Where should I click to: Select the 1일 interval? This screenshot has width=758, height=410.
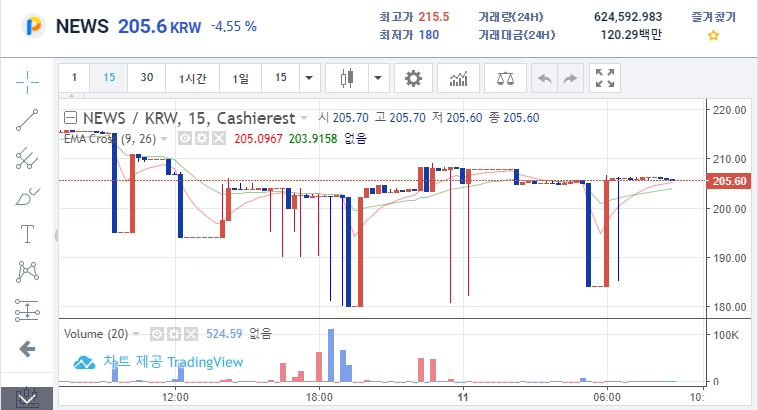tap(240, 77)
